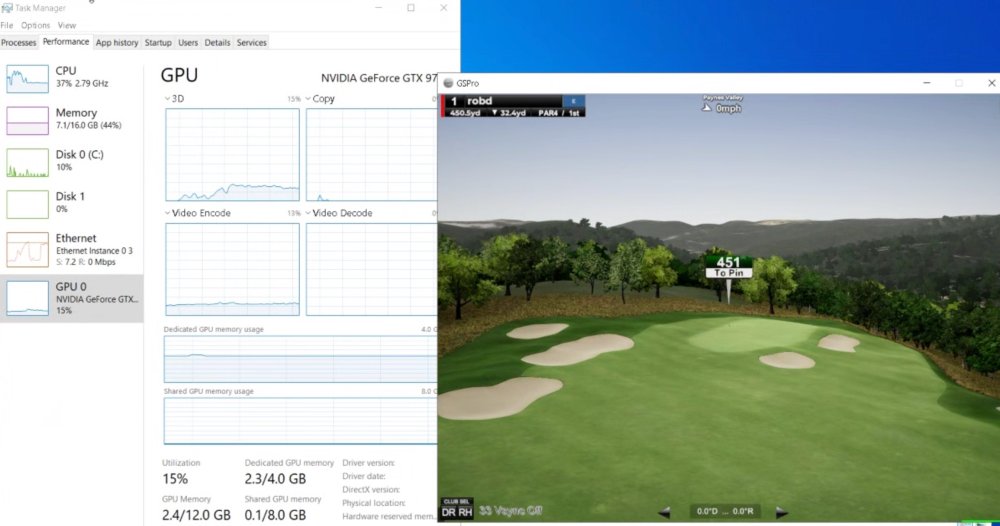1000x526 pixels.
Task: Click the DR club selection button
Action: (x=448, y=512)
